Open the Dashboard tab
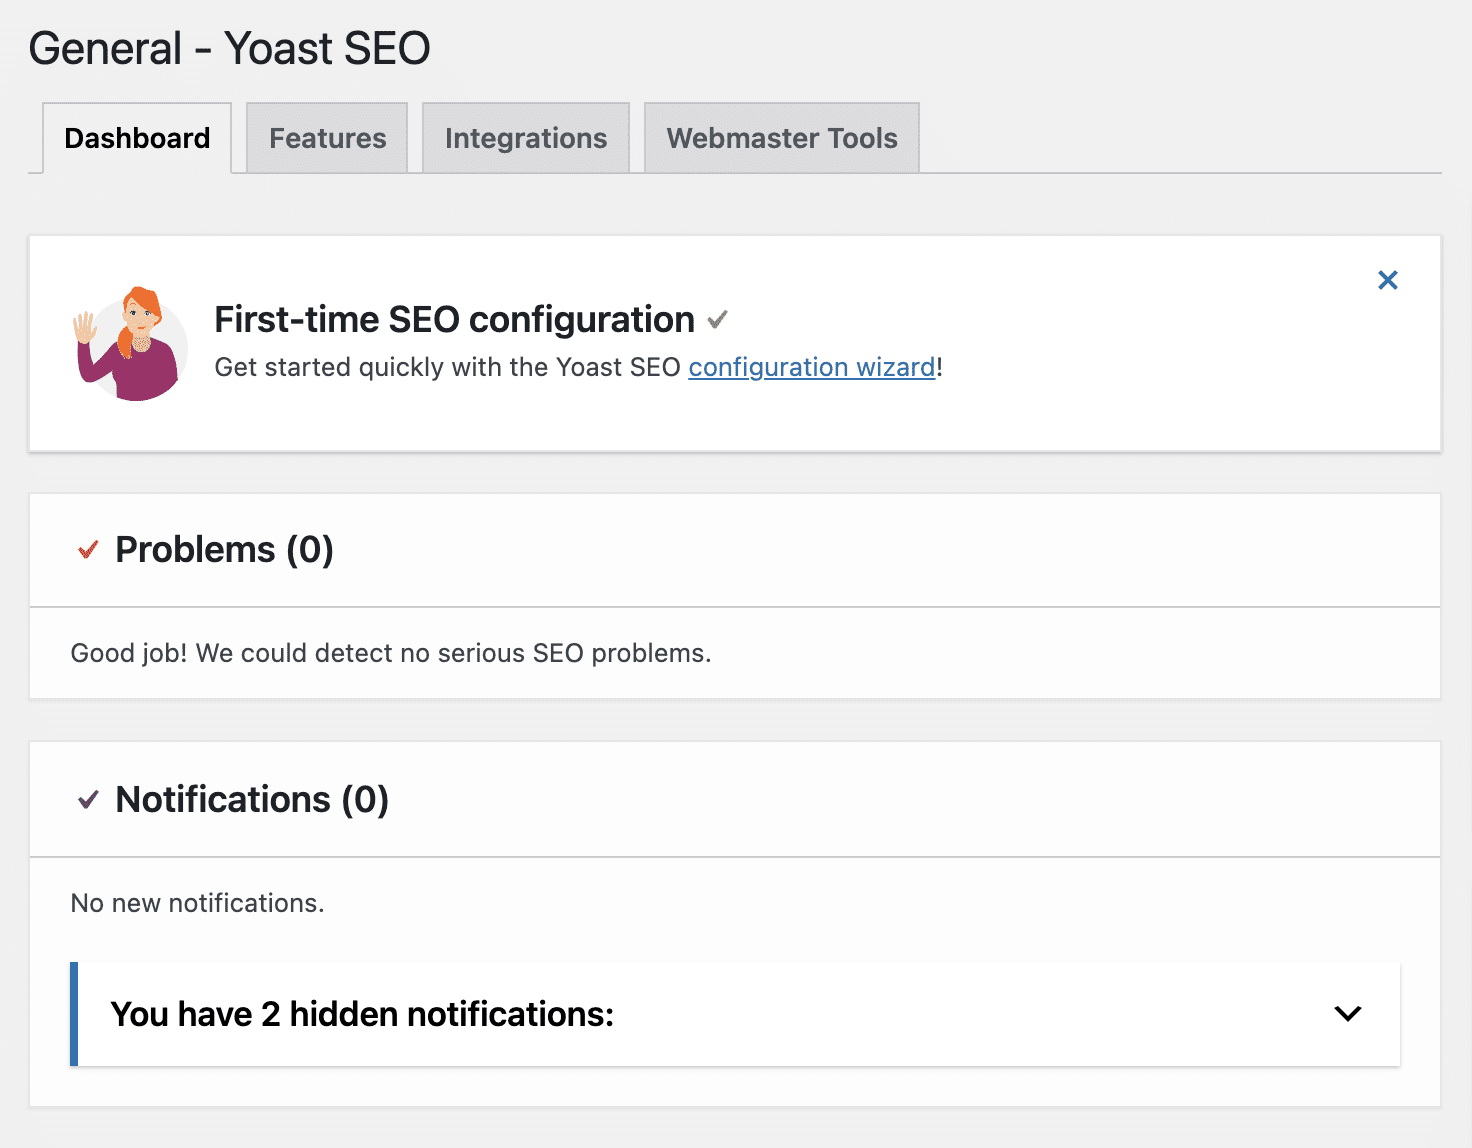 137,138
